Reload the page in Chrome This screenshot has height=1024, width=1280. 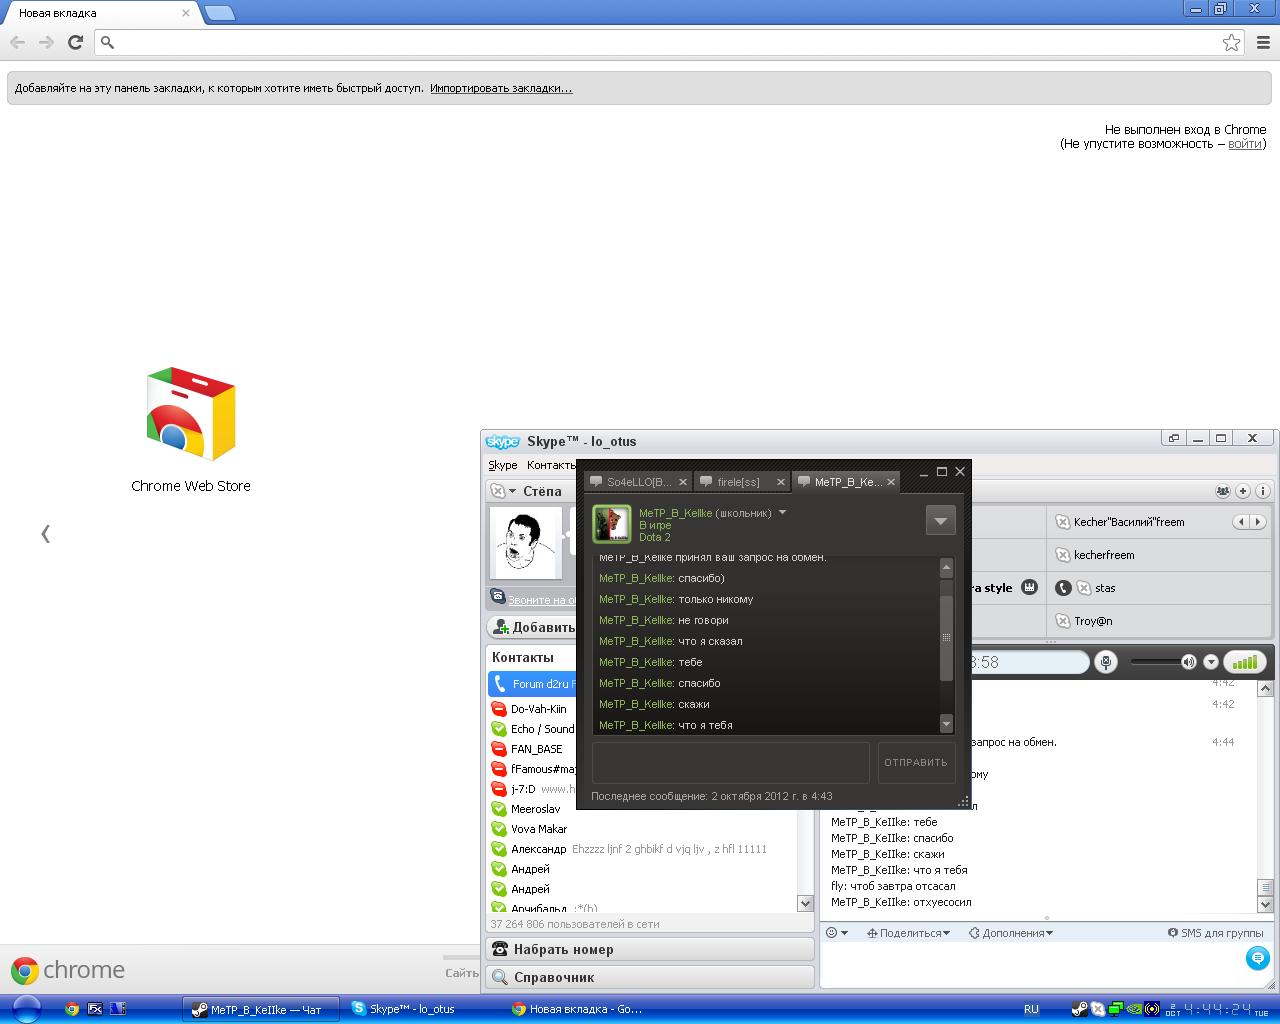click(x=75, y=42)
